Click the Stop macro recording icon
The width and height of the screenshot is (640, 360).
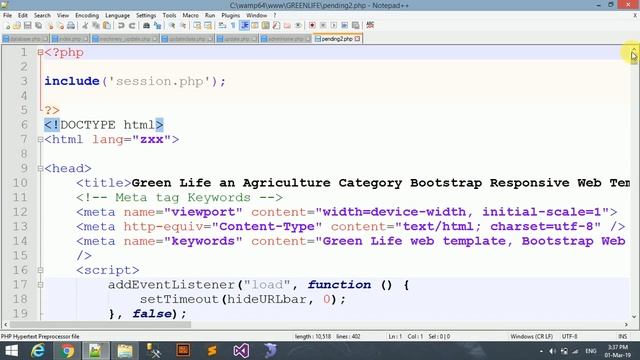(x=323, y=25)
